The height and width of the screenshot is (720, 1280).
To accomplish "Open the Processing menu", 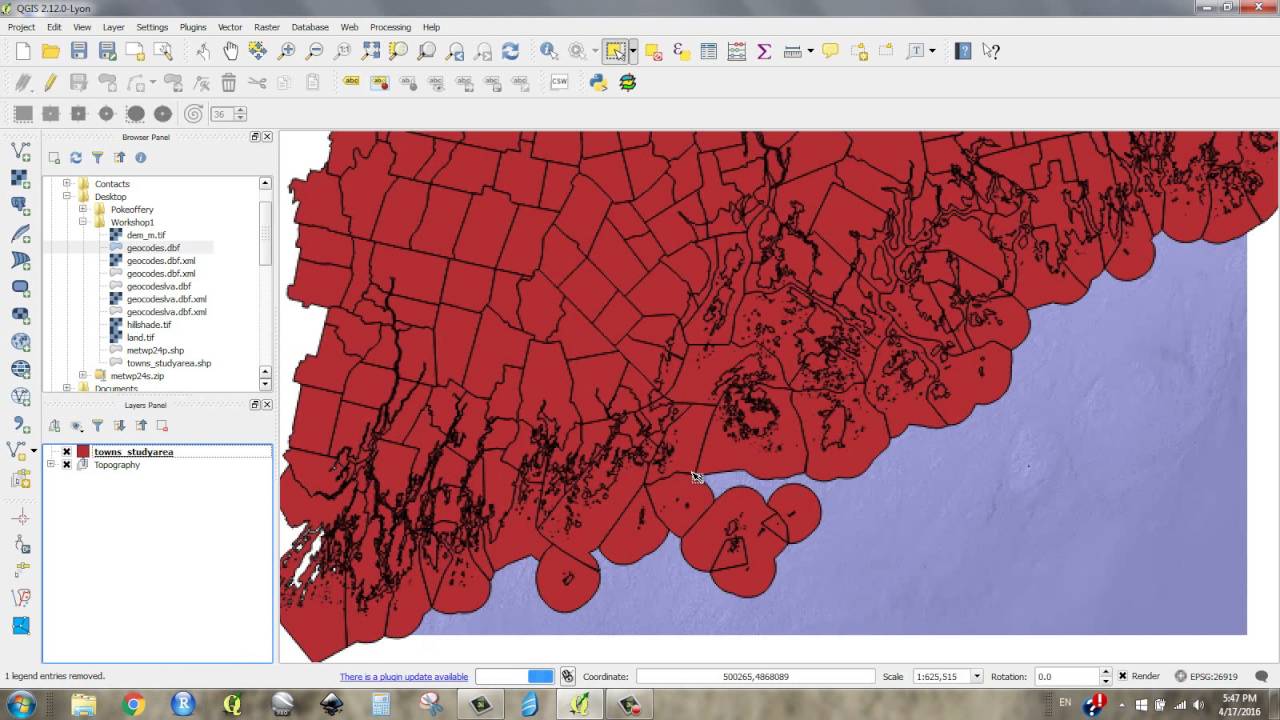I will click(390, 27).
